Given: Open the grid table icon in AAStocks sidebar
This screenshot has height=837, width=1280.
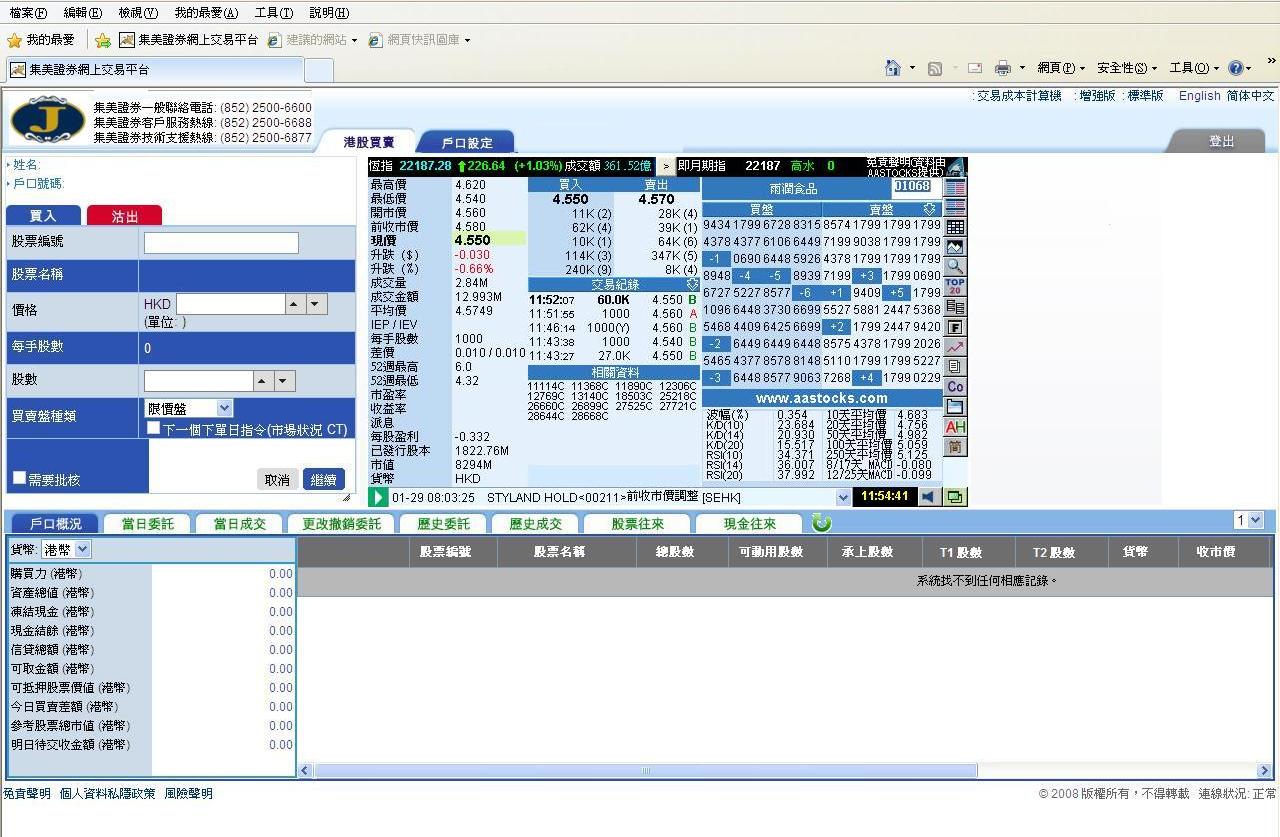Looking at the screenshot, I should pos(955,227).
